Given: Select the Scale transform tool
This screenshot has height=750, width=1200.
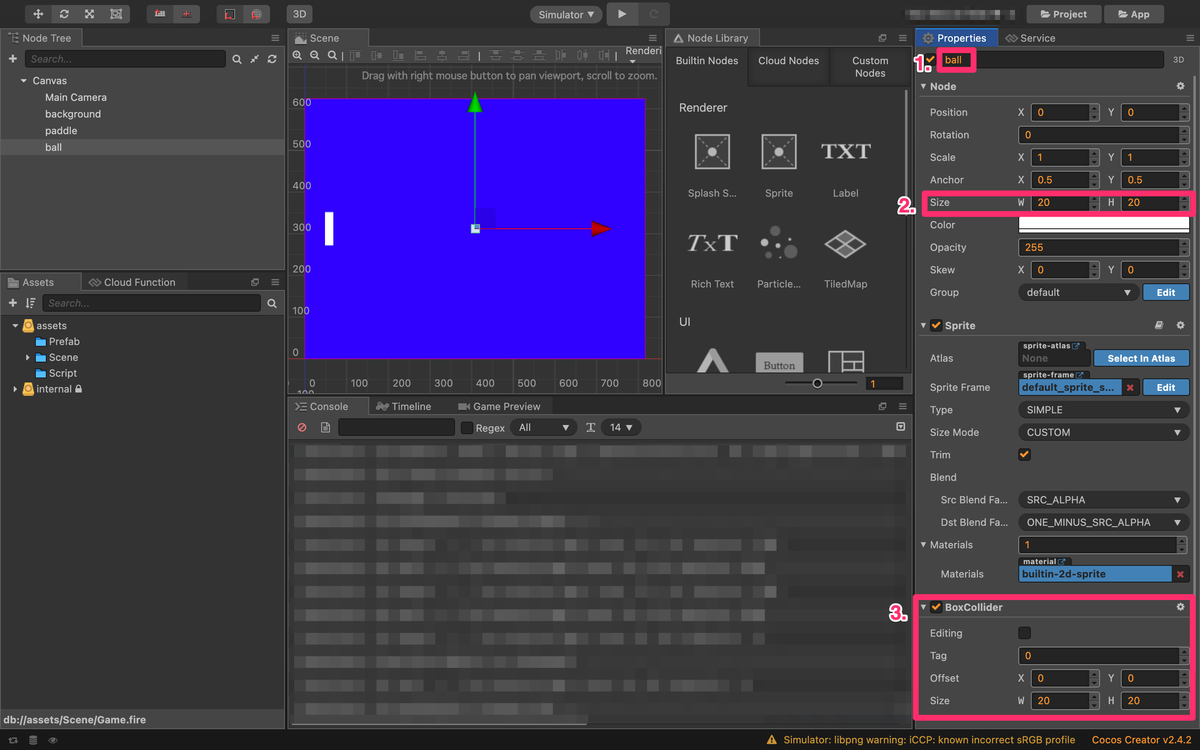Looking at the screenshot, I should [90, 14].
